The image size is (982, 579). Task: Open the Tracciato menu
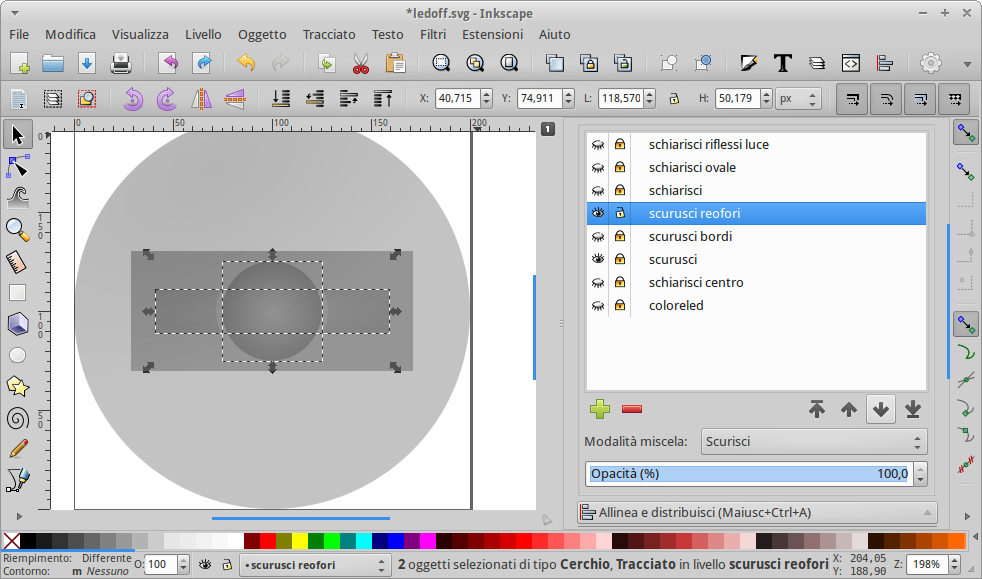[x=329, y=34]
